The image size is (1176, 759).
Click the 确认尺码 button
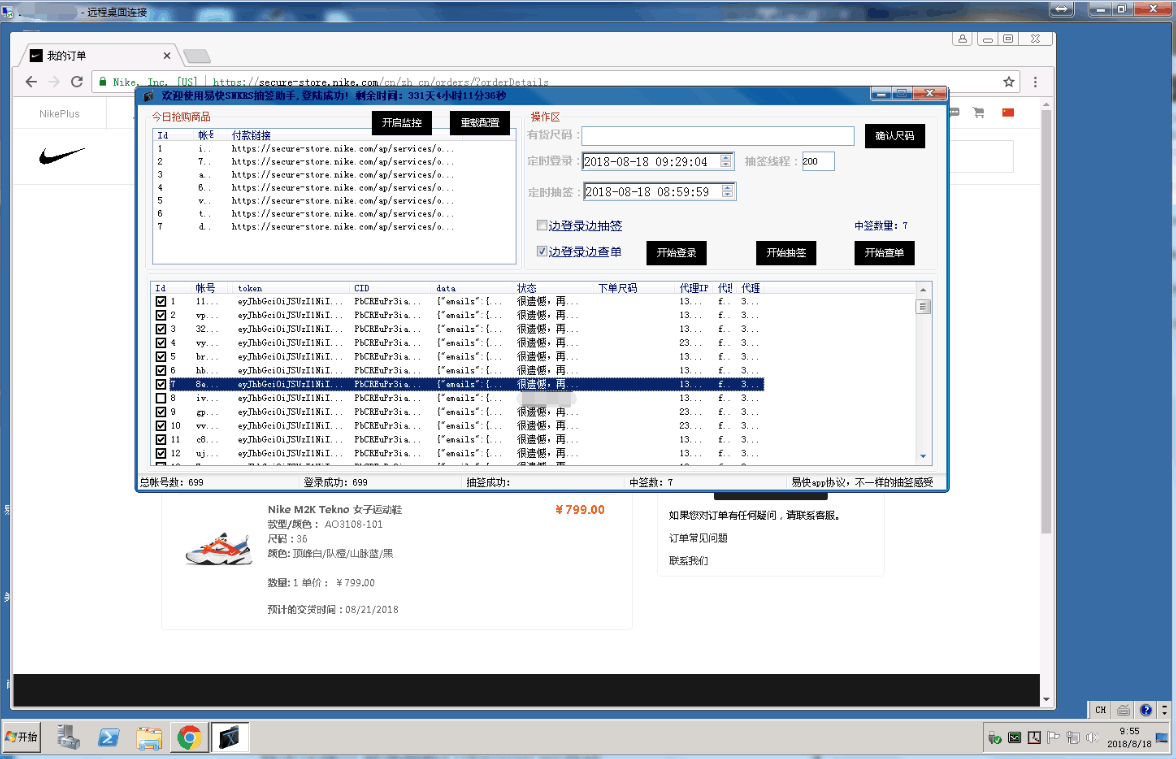895,136
